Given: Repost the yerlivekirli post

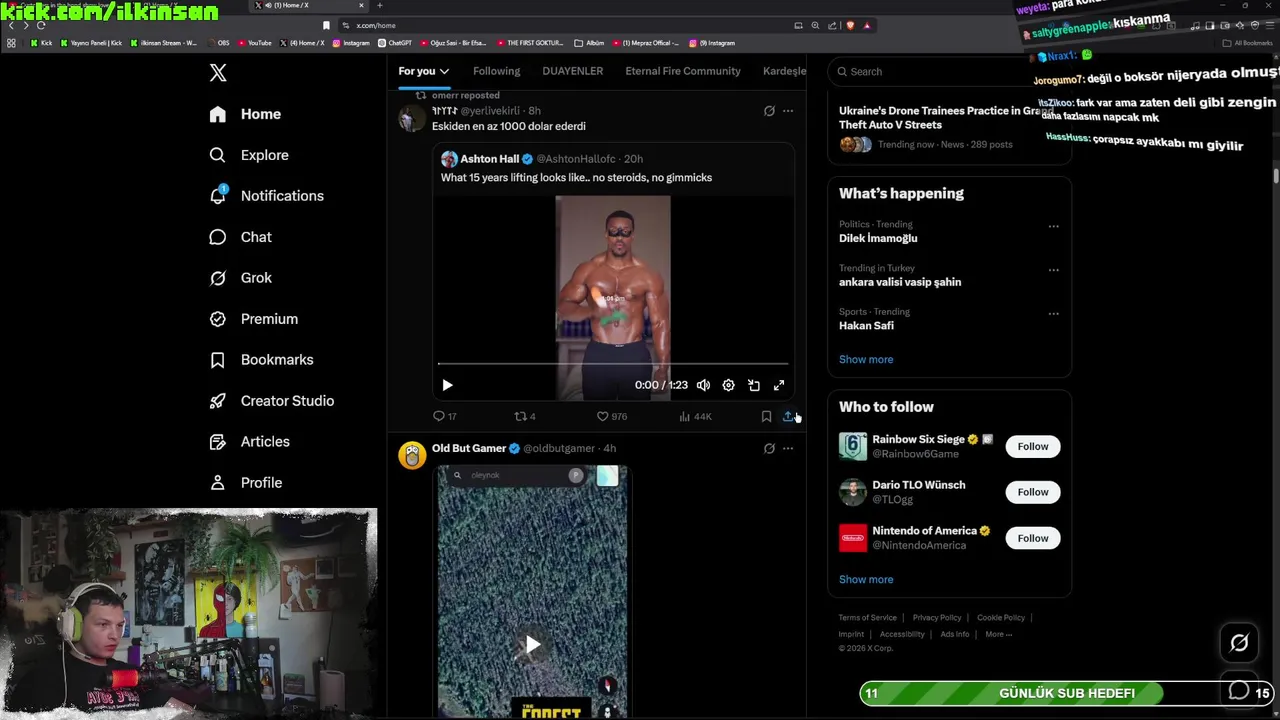Looking at the screenshot, I should click(x=524, y=416).
